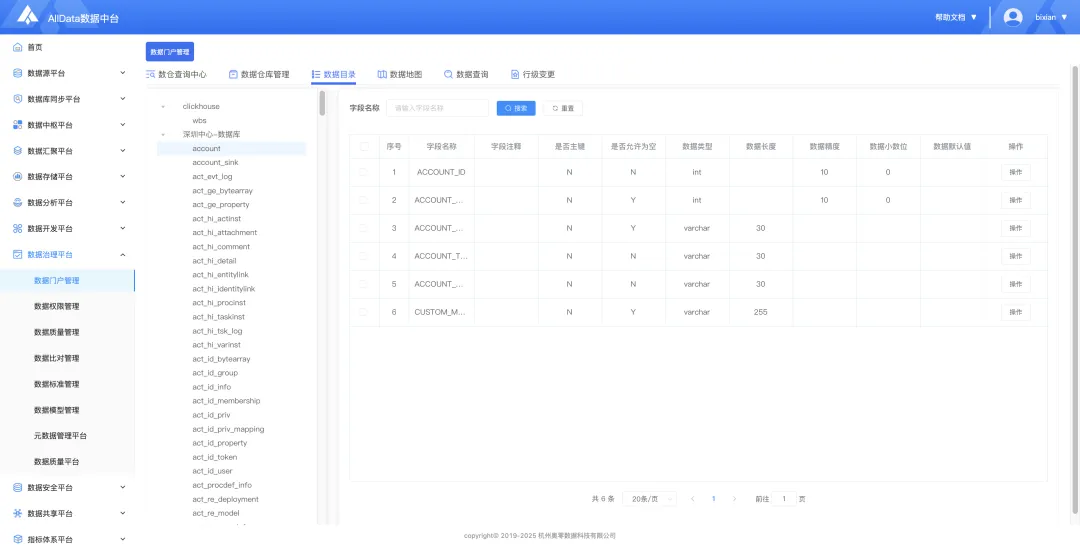Click the 数据库同步平台 sidebar icon
1080x547 pixels.
click(x=18, y=99)
